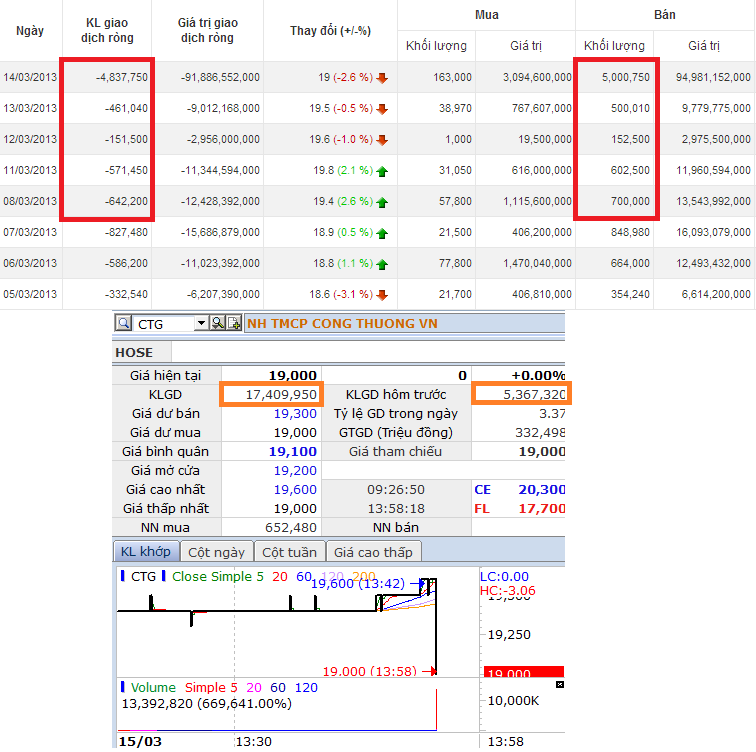Viewport: 756px width, 752px height.
Task: Switch to the KL khớp tab
Action: [146, 551]
